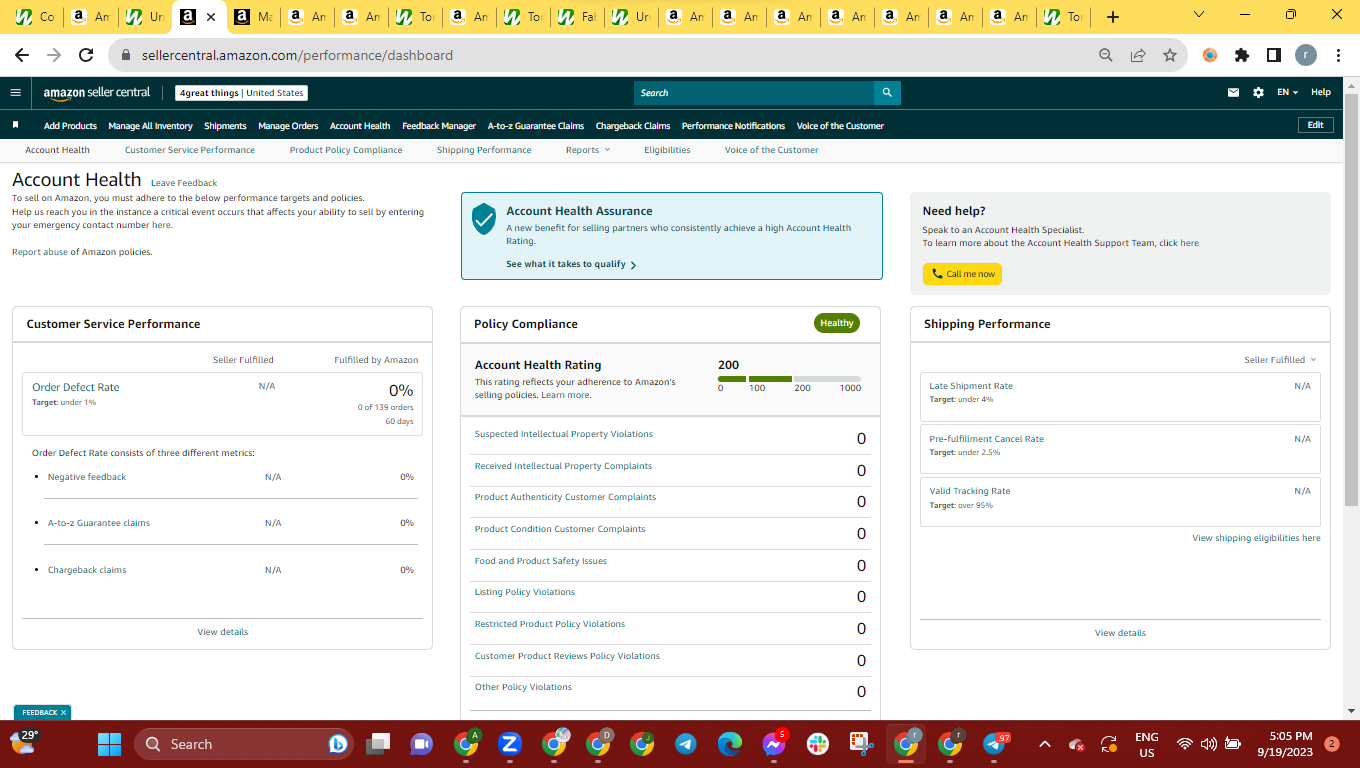Click the Help link in header
Screen dimensions: 1360x768
click(1321, 92)
